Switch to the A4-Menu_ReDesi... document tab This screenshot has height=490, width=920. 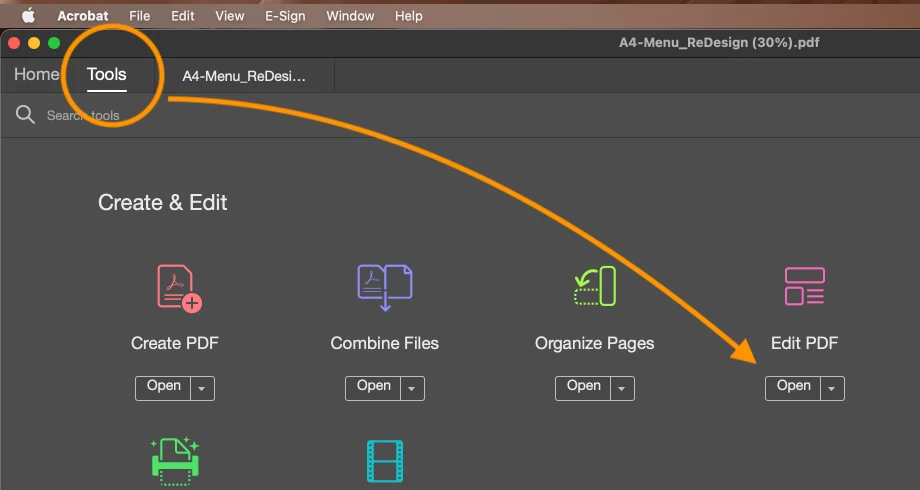pyautogui.click(x=244, y=76)
